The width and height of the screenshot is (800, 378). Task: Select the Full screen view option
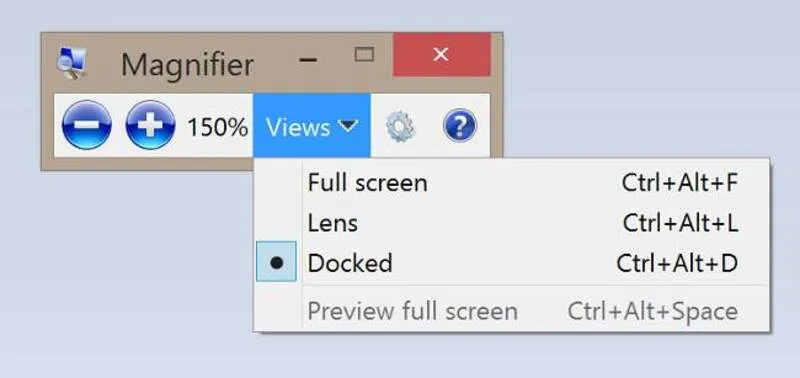pyautogui.click(x=512, y=183)
